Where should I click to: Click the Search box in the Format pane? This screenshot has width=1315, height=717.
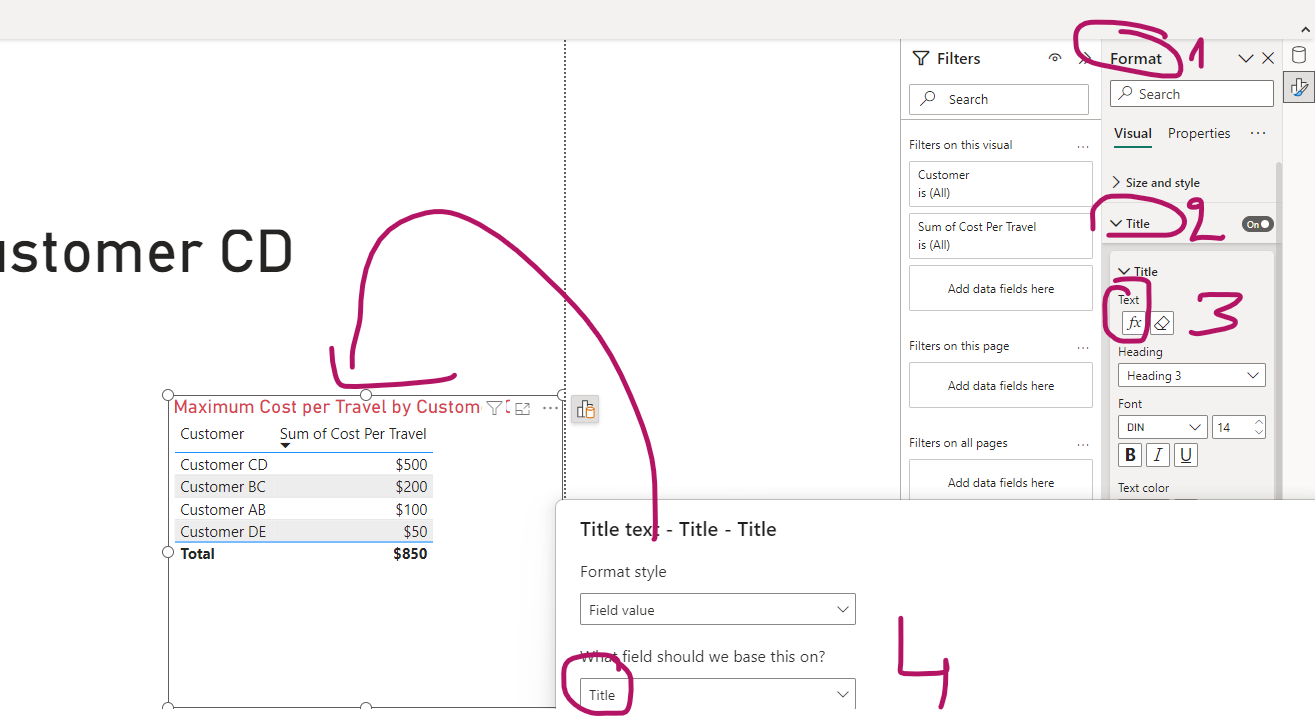coord(1192,94)
